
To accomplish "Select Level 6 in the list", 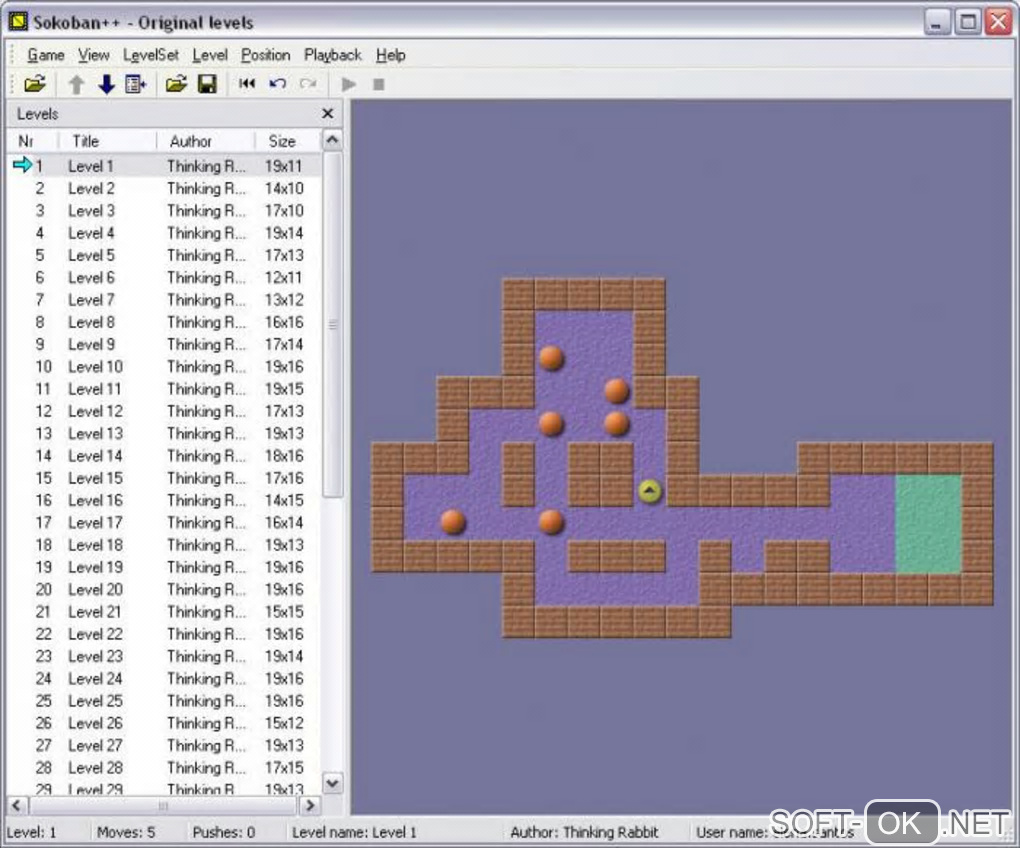I will (x=165, y=278).
